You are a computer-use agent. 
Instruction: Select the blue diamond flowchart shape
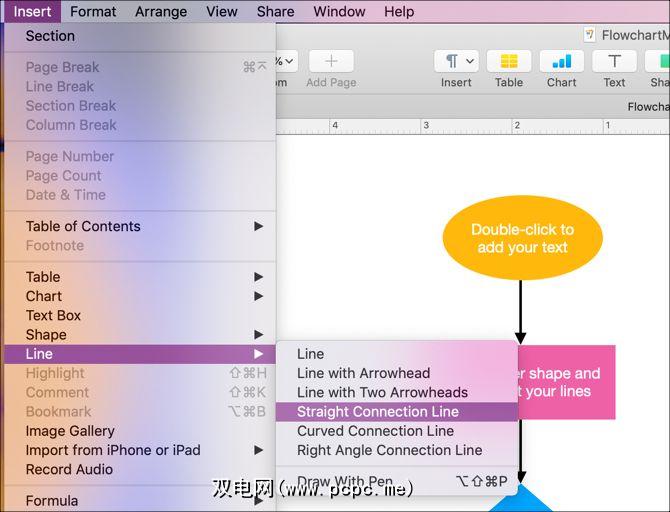point(521,498)
